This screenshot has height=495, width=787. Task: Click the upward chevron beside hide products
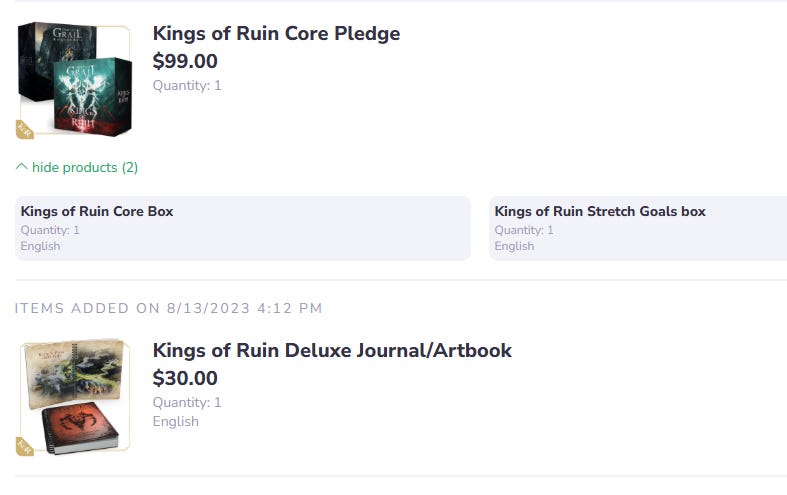point(22,167)
